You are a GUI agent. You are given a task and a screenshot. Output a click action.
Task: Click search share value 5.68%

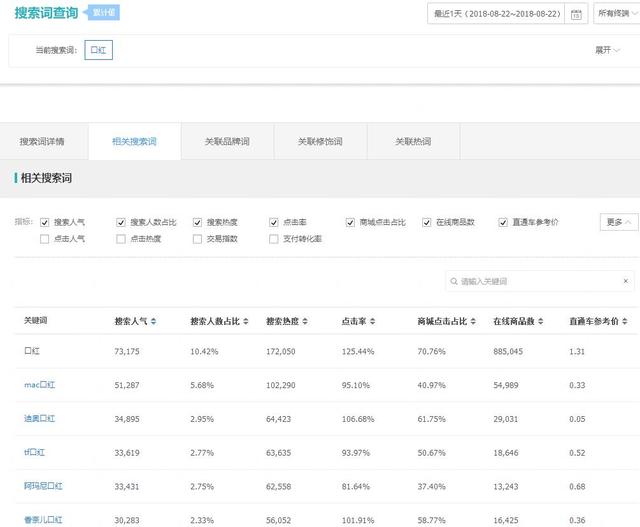202,385
